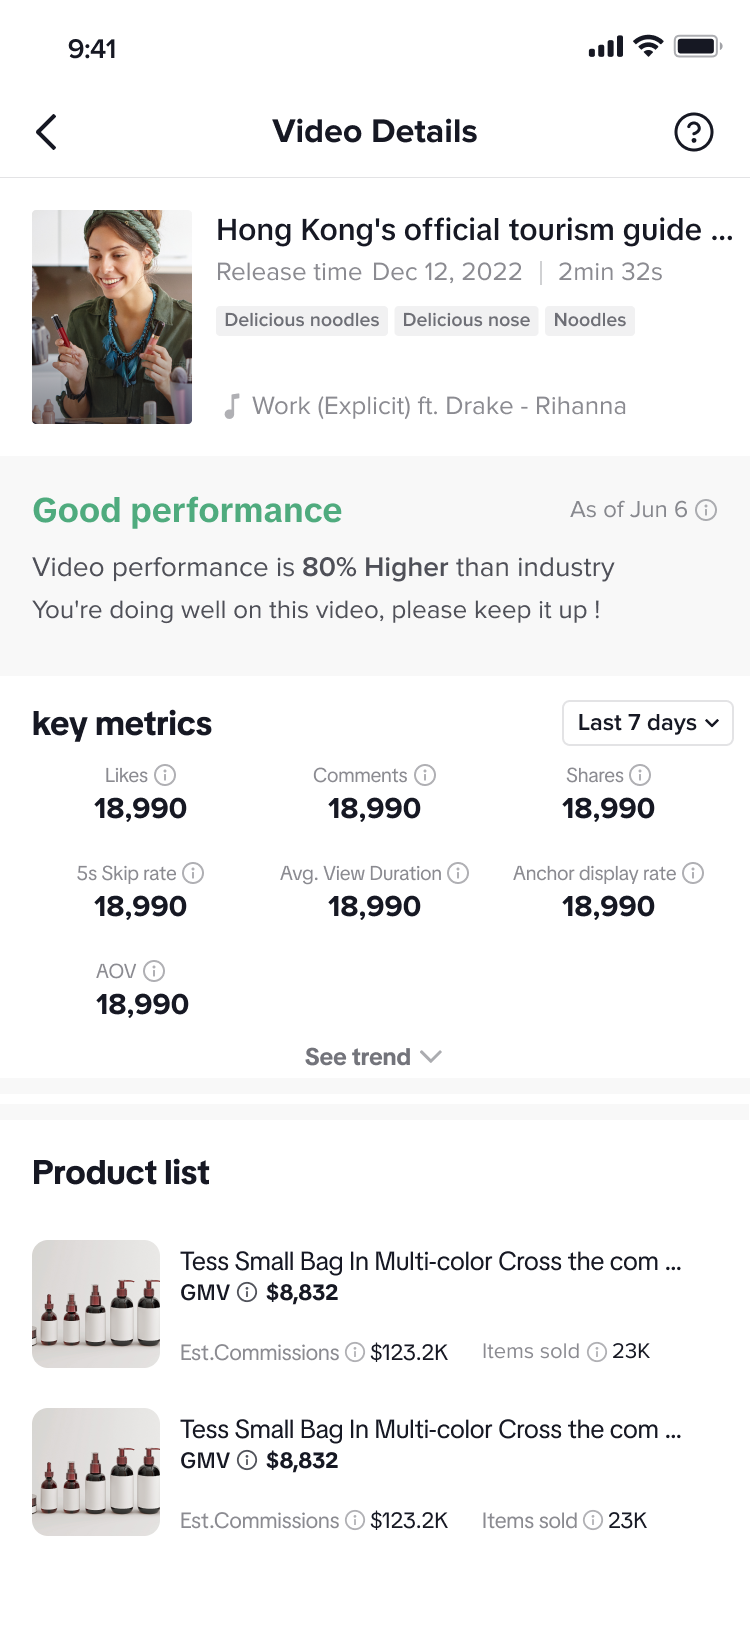The image size is (750, 1626).
Task: Show info for Avg. View Duration
Action: (x=458, y=873)
